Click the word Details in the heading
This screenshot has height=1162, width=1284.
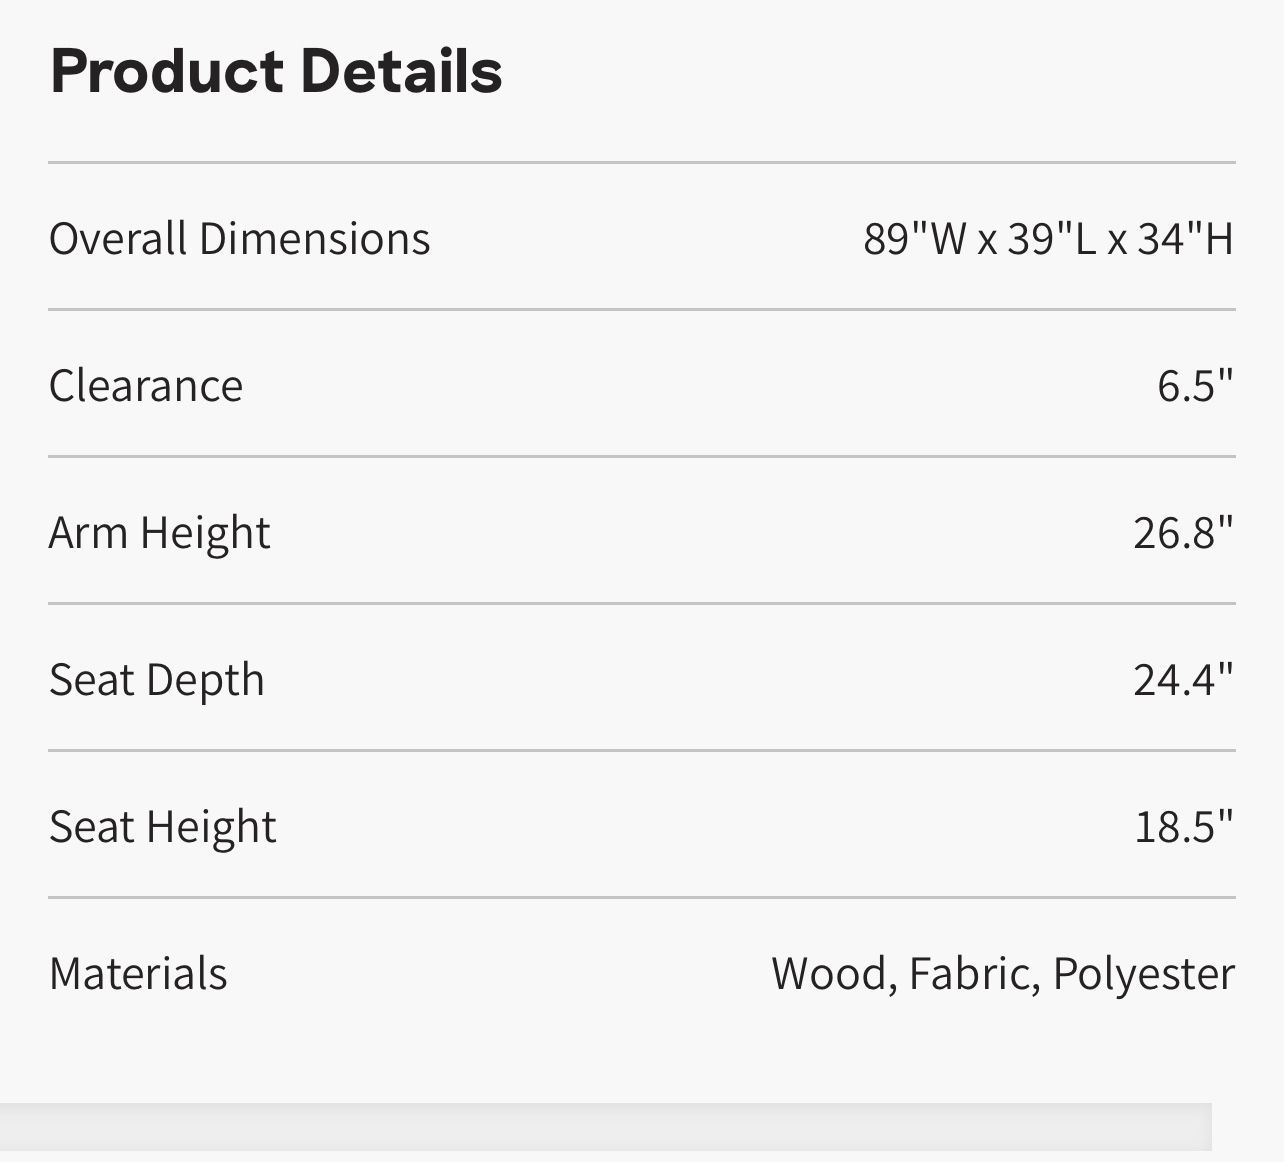pos(400,72)
